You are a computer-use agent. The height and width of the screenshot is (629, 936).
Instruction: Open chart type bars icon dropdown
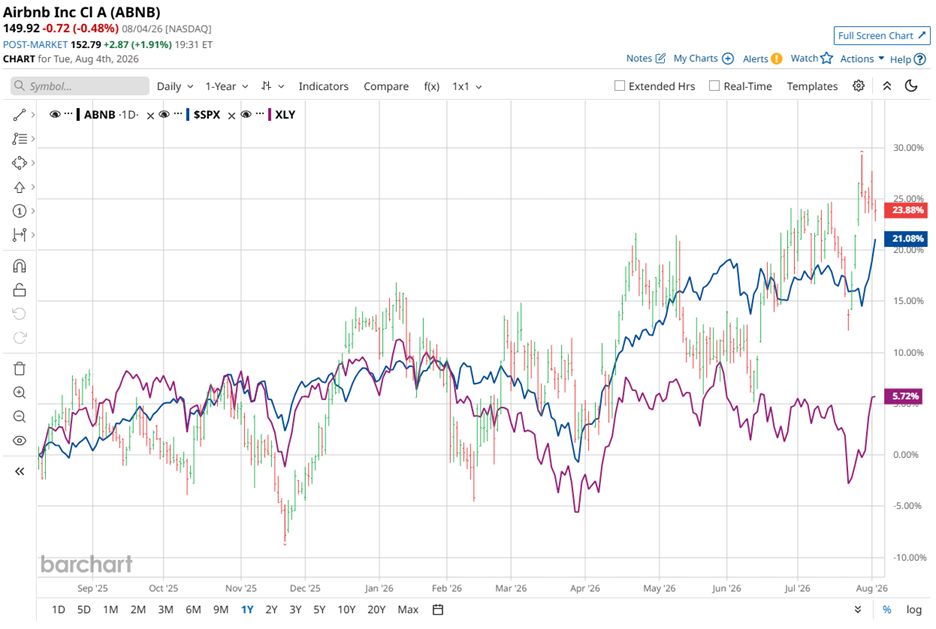(272, 86)
